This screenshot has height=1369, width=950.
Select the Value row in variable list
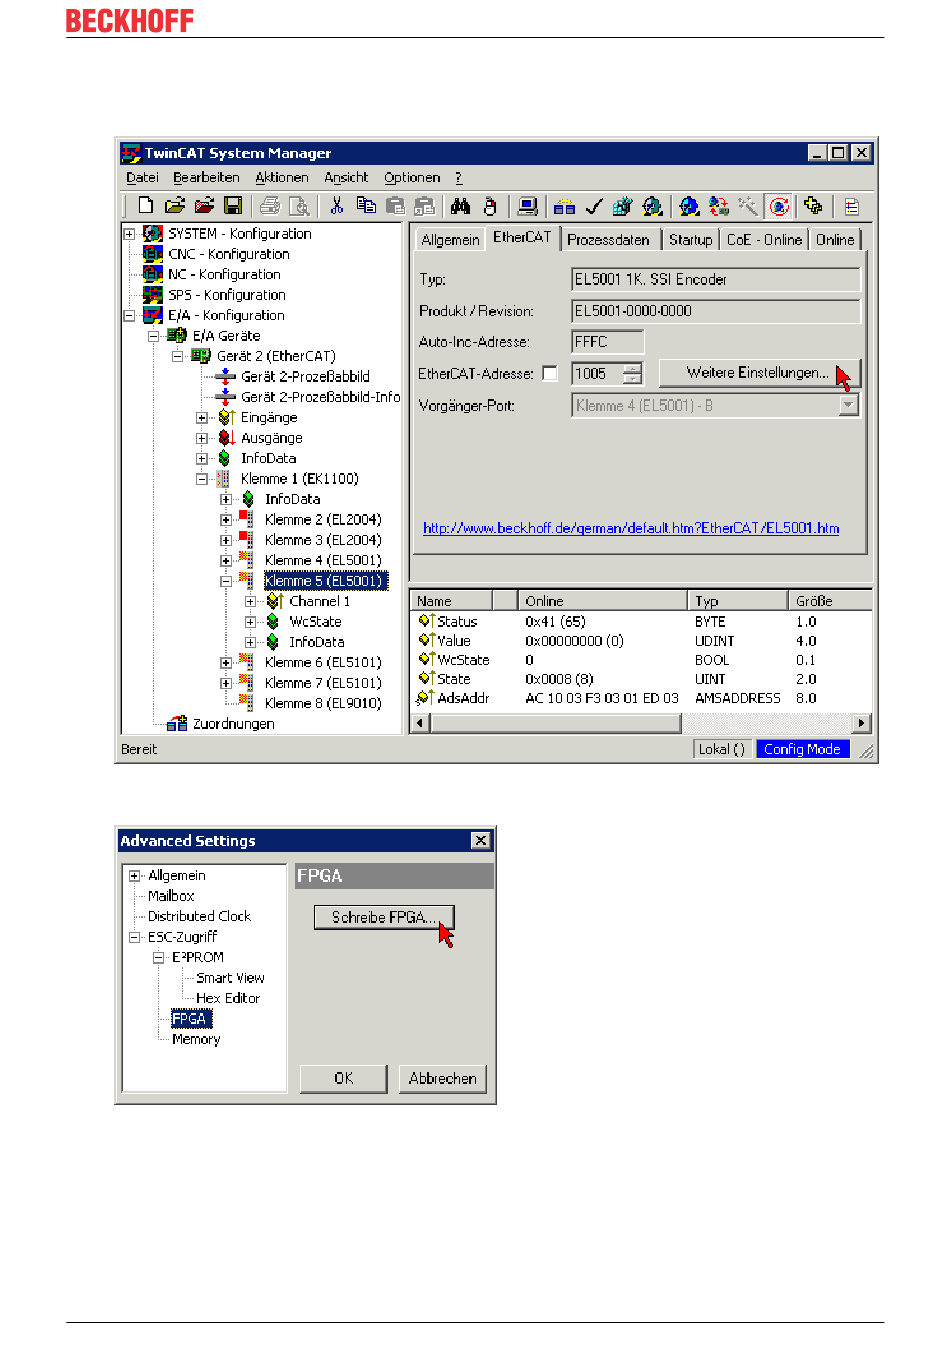tap(643, 641)
